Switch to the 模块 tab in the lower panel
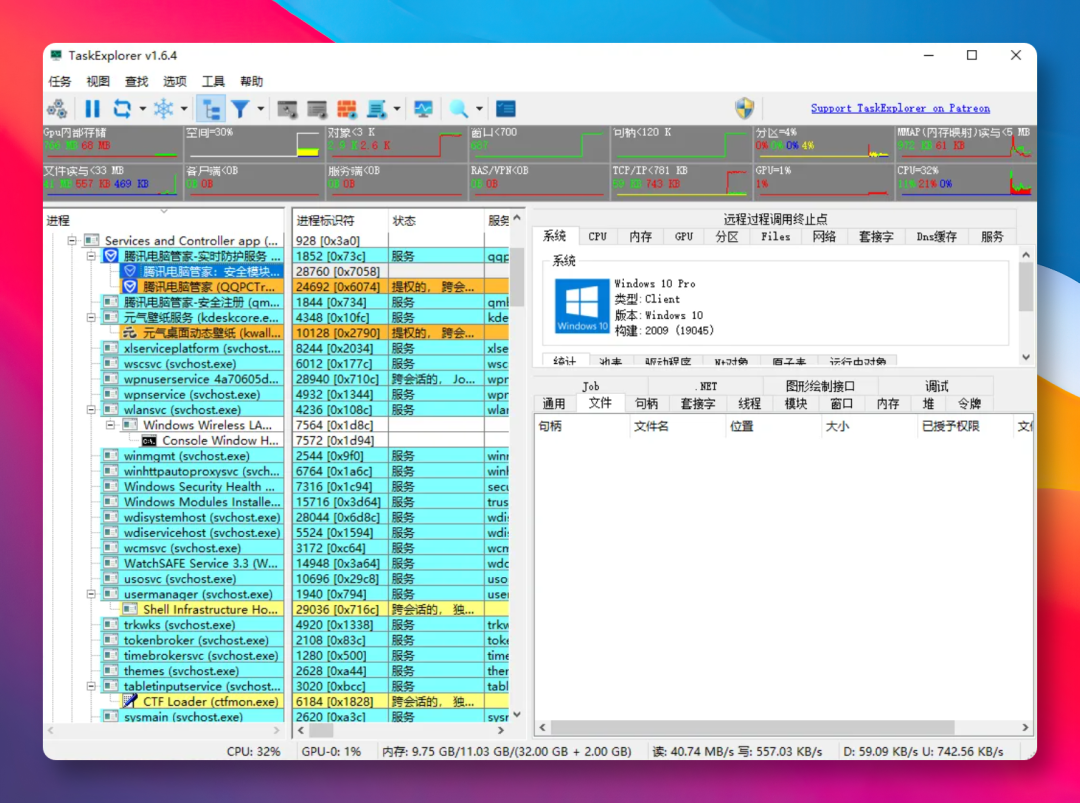The width and height of the screenshot is (1080, 803). [793, 403]
